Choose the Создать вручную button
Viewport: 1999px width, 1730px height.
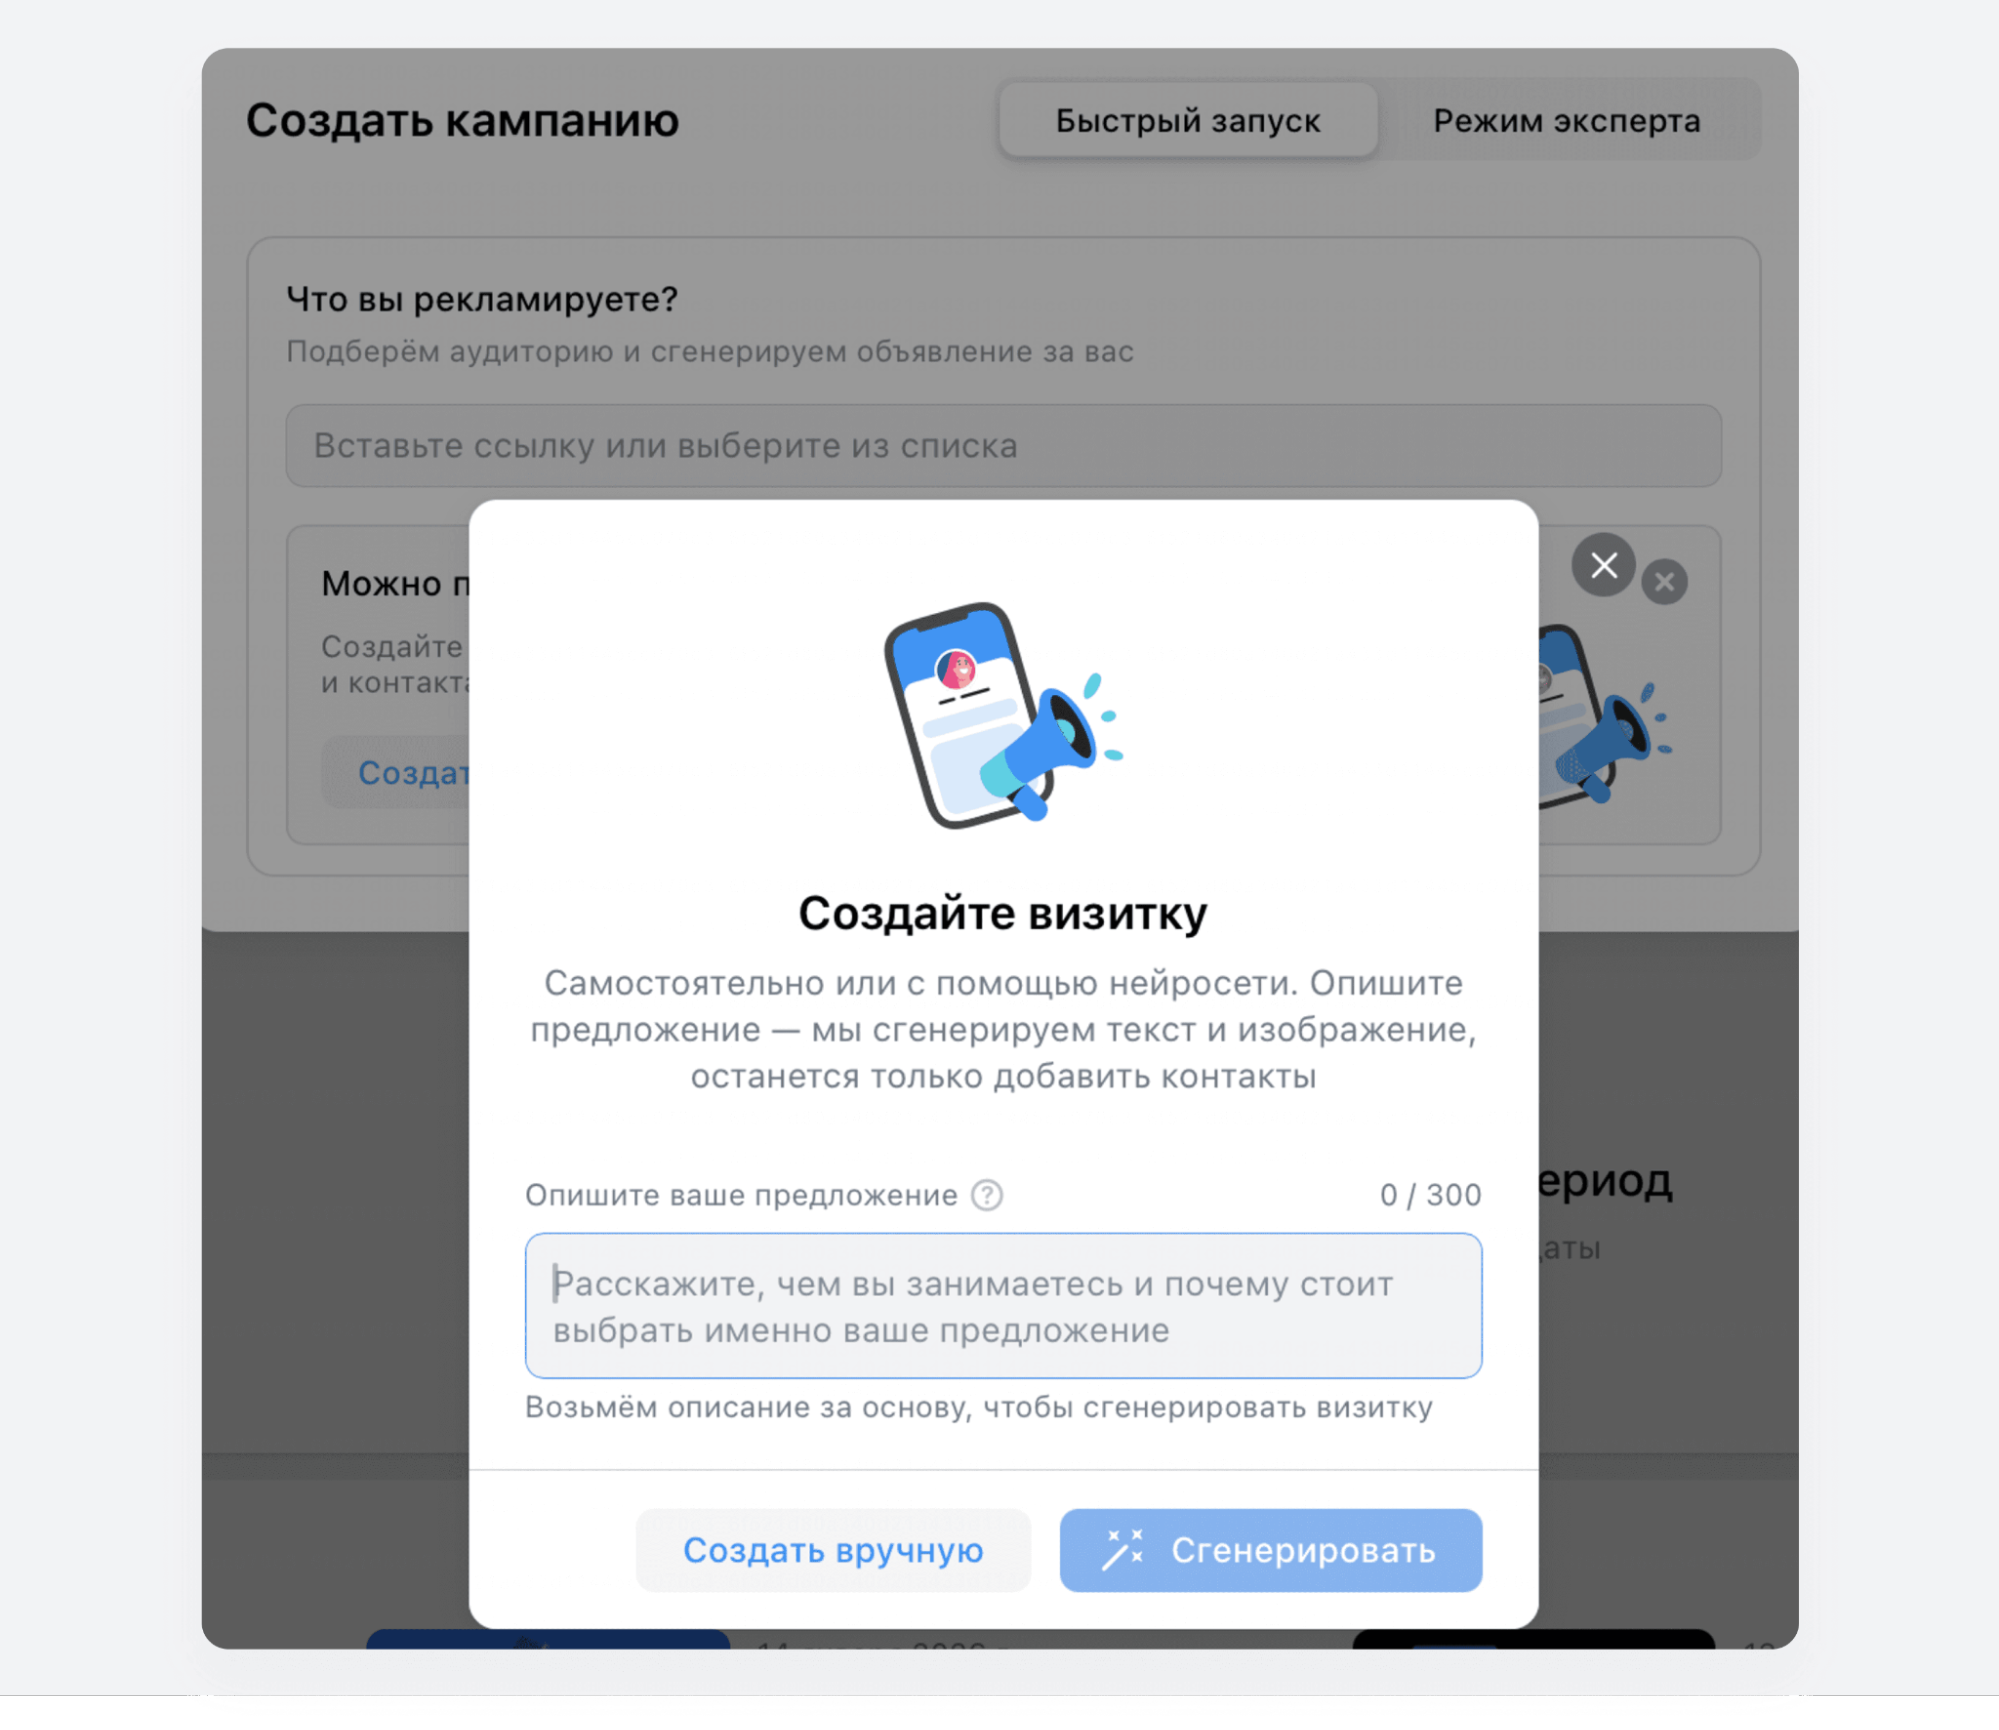tap(833, 1550)
